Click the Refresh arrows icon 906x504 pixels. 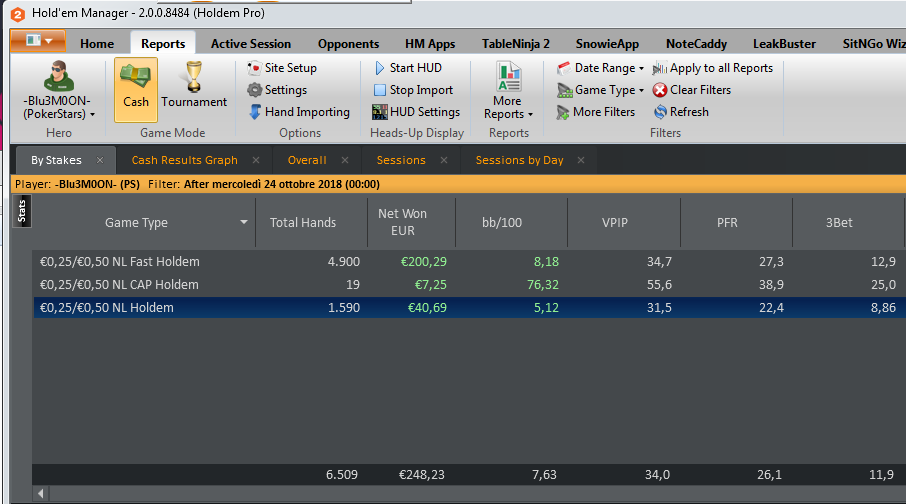click(660, 112)
